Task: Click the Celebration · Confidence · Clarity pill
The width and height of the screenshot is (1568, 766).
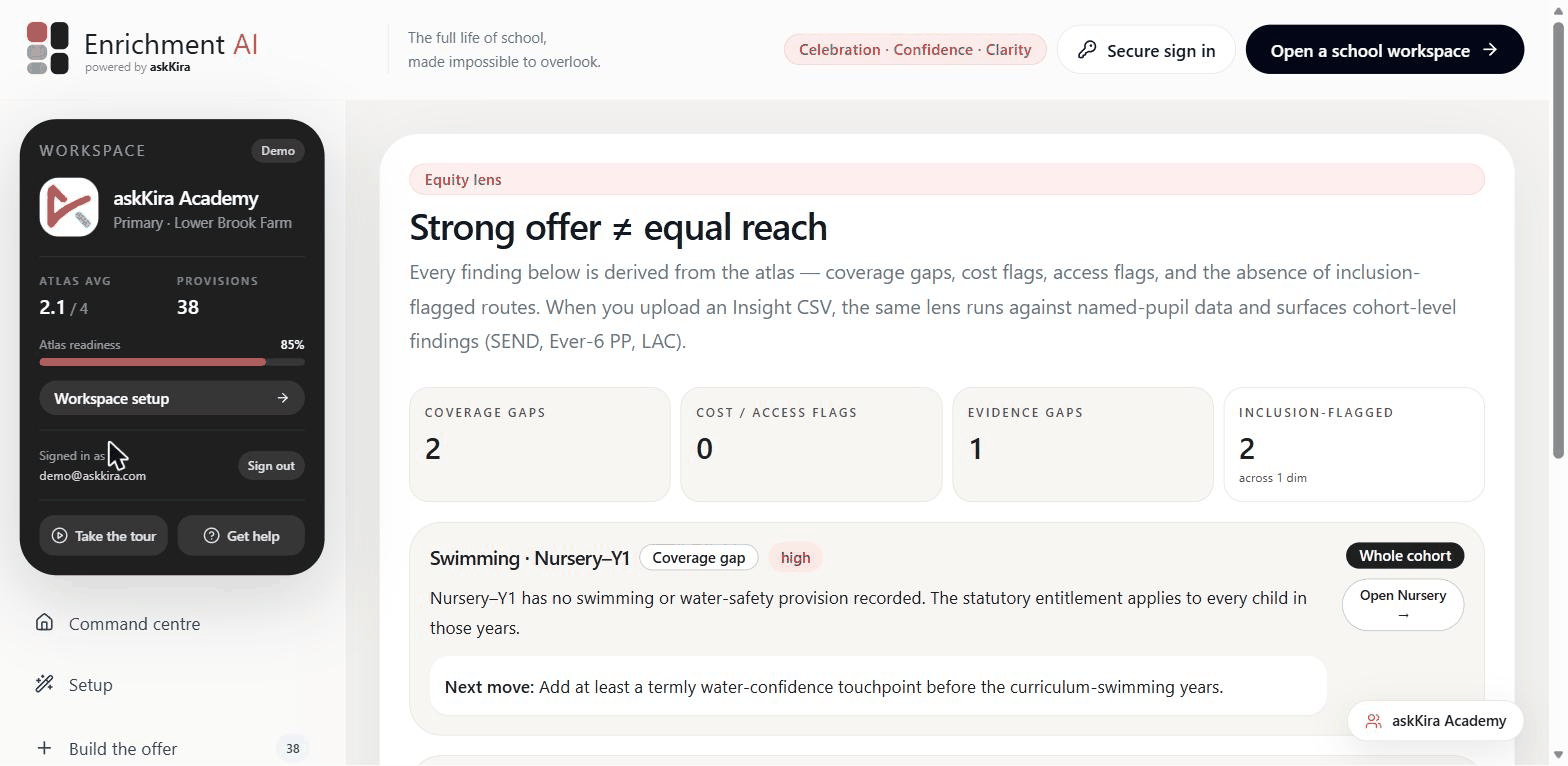Action: (915, 50)
